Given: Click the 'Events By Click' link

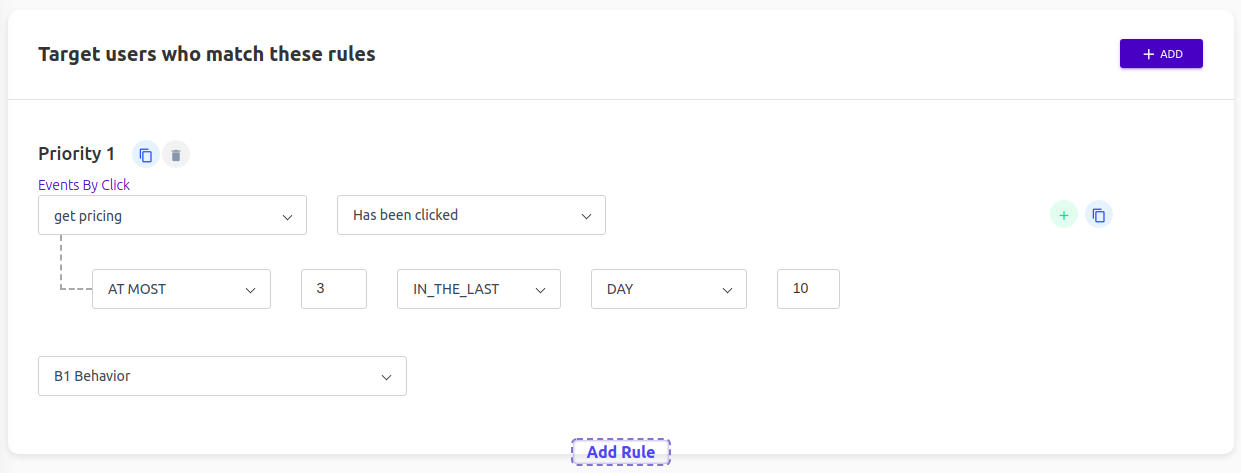Looking at the screenshot, I should pos(84,185).
